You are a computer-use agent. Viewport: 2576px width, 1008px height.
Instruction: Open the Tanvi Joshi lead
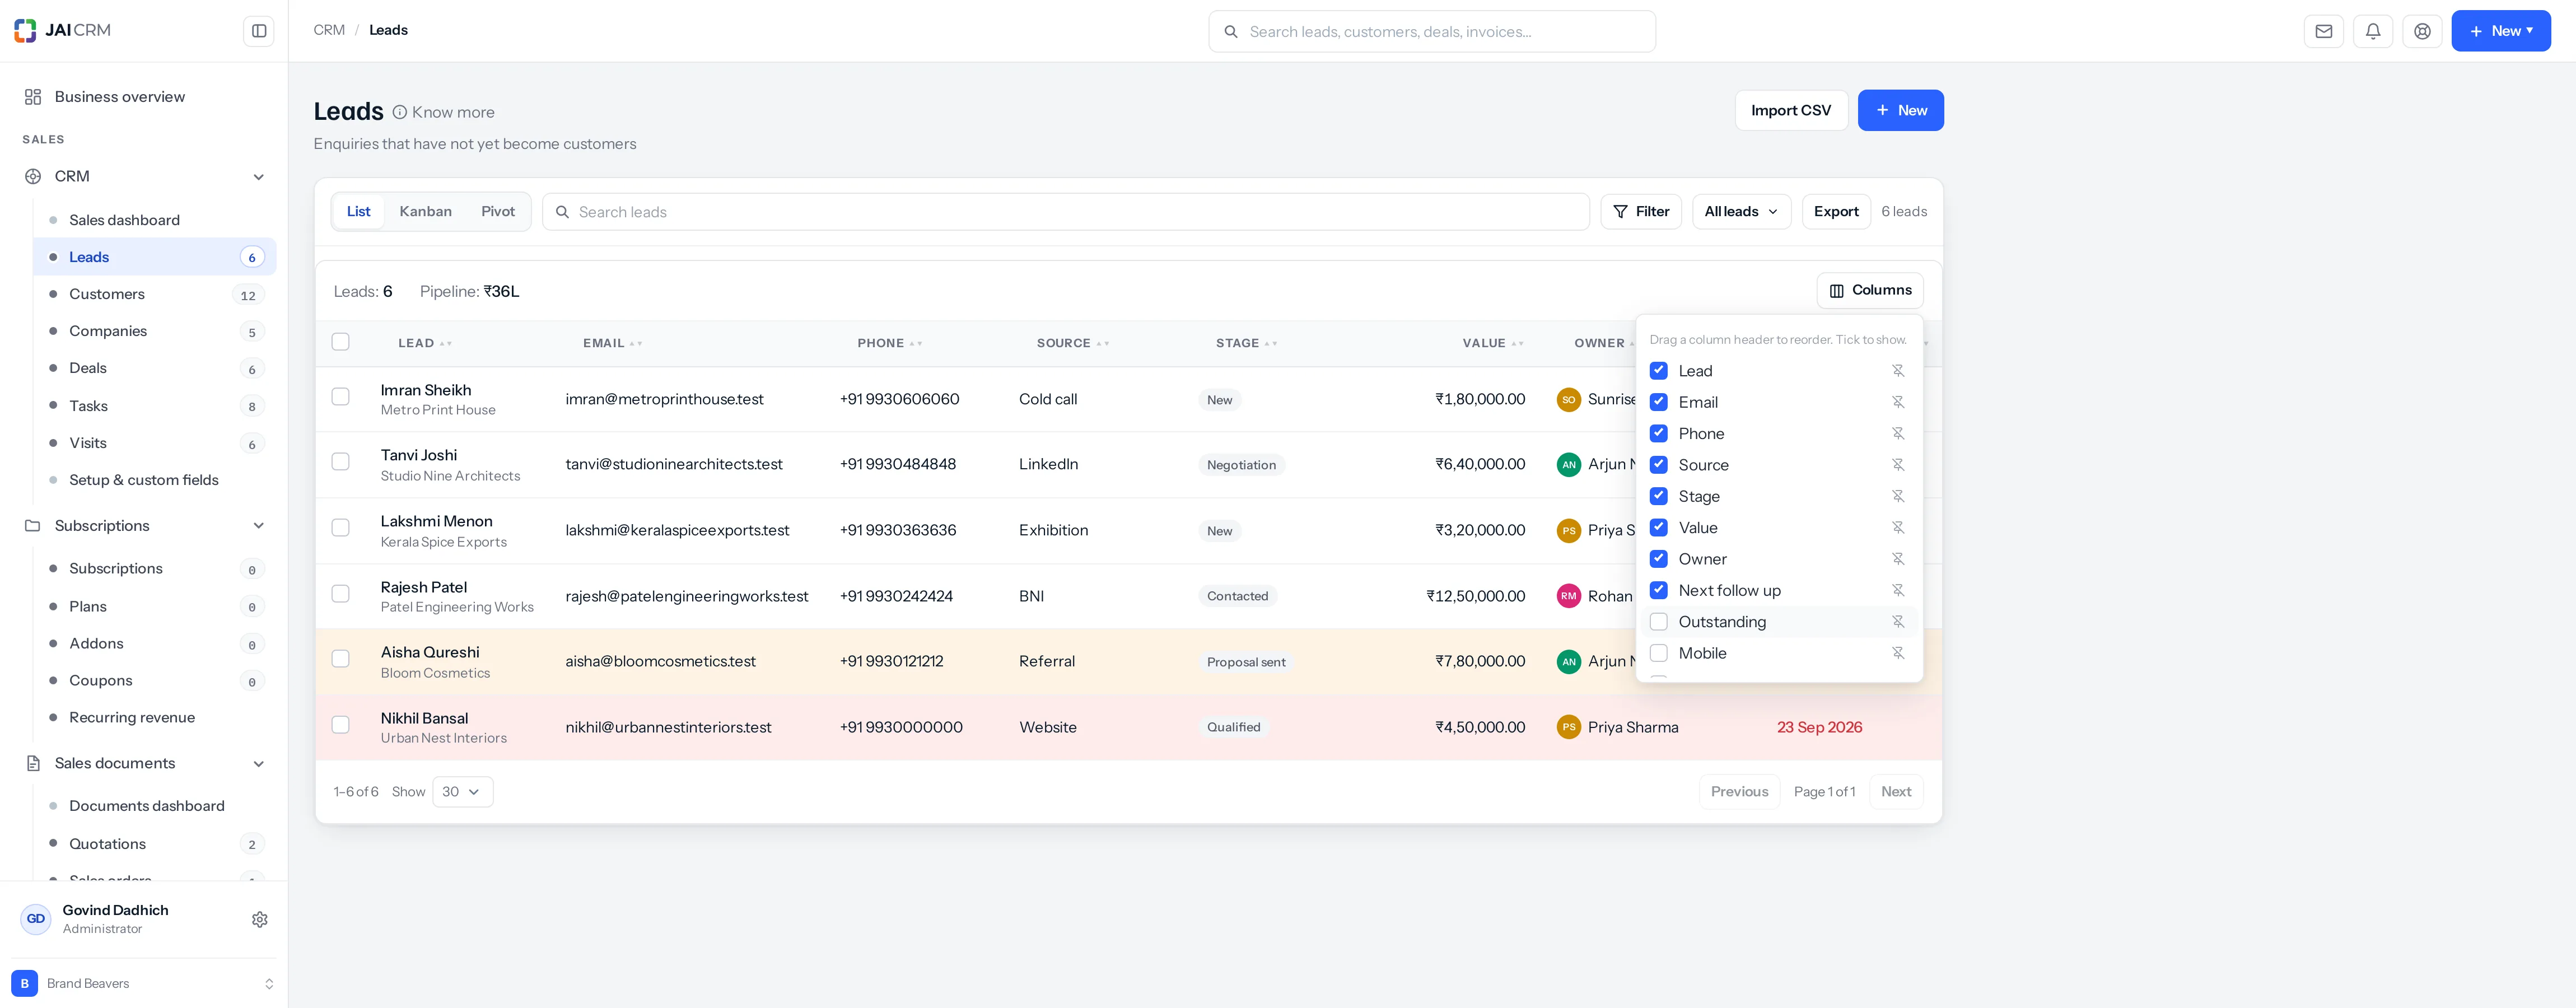pyautogui.click(x=419, y=455)
